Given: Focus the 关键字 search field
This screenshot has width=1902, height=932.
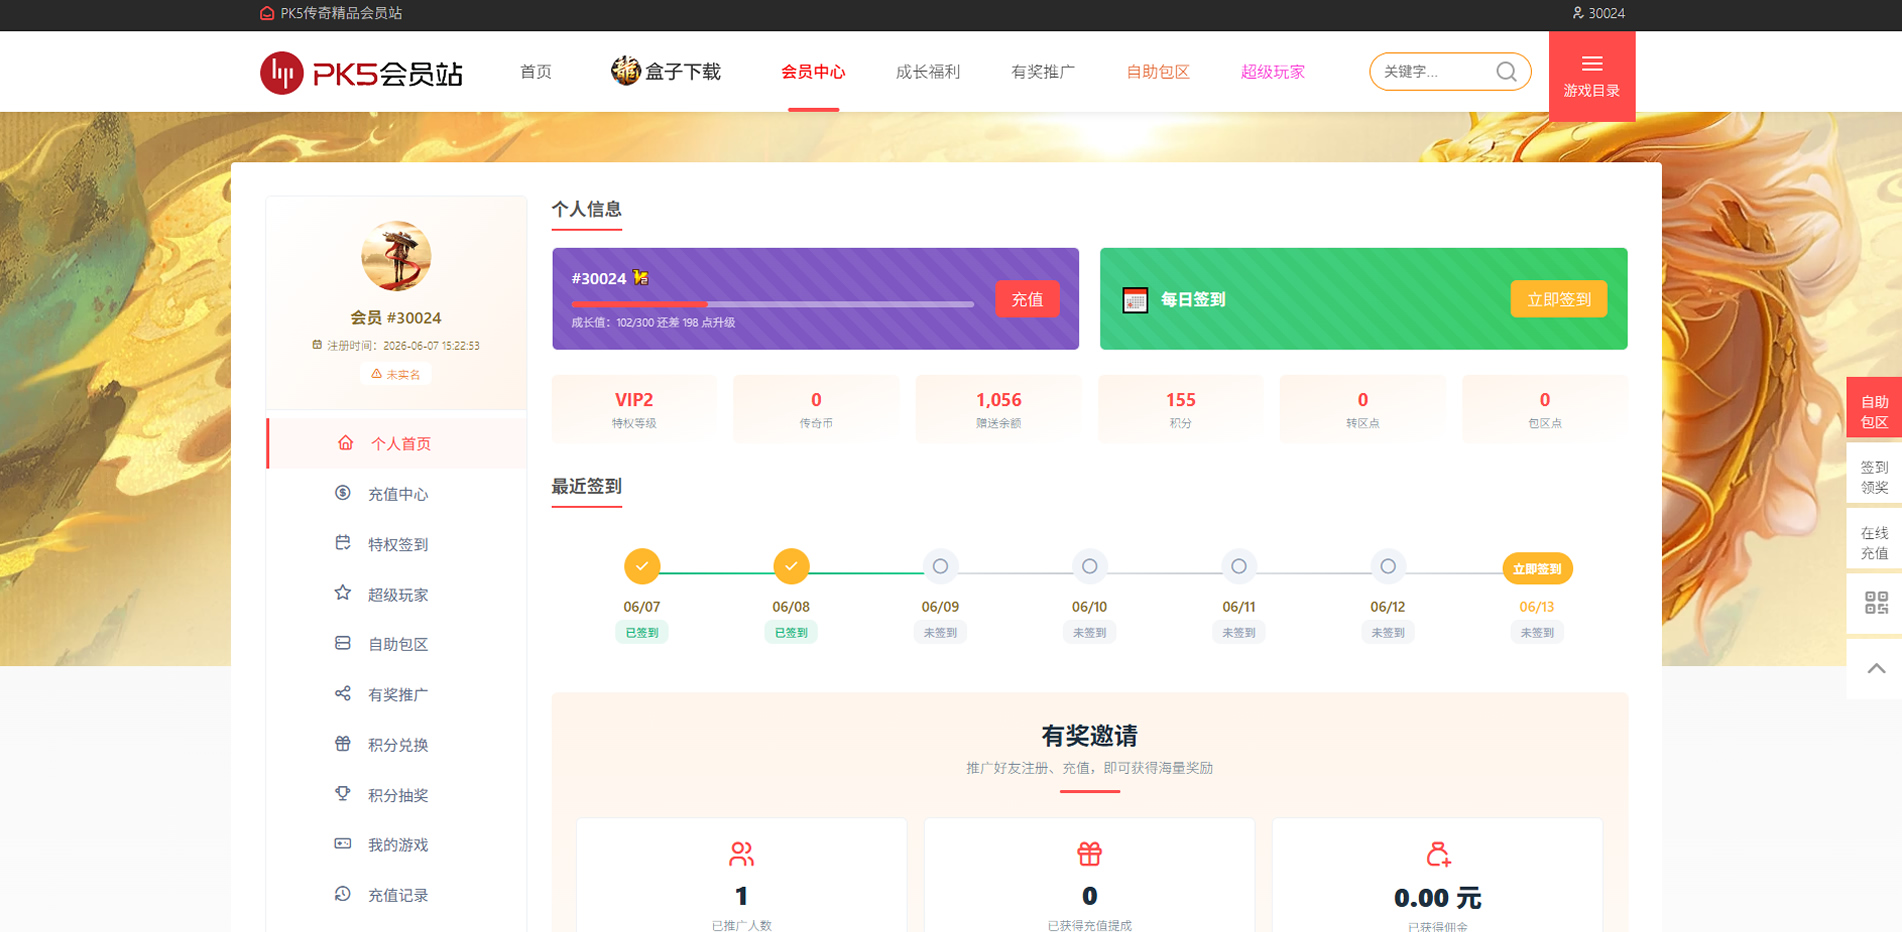Looking at the screenshot, I should tap(1435, 72).
